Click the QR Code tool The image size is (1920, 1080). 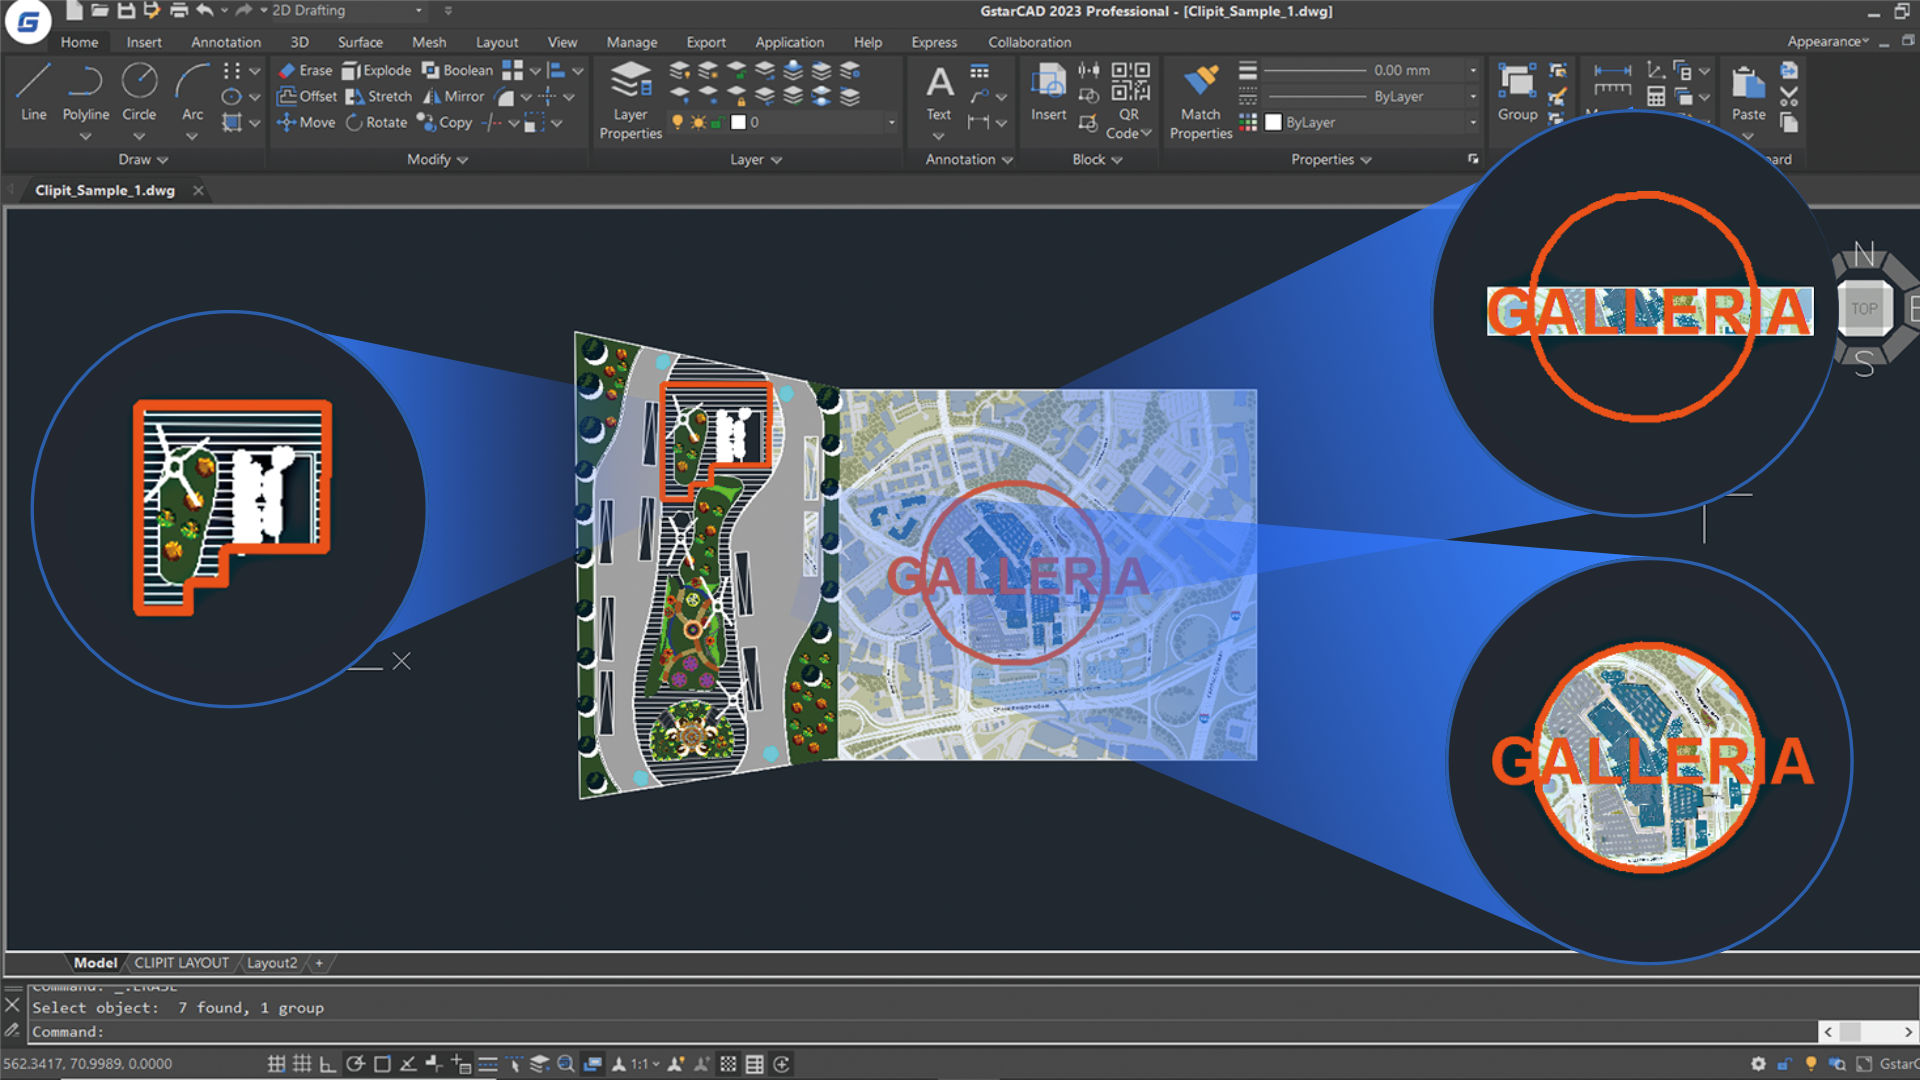coord(1129,100)
